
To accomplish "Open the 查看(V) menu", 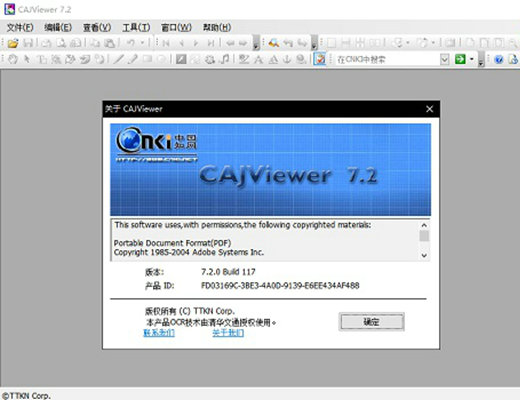I will (97, 27).
